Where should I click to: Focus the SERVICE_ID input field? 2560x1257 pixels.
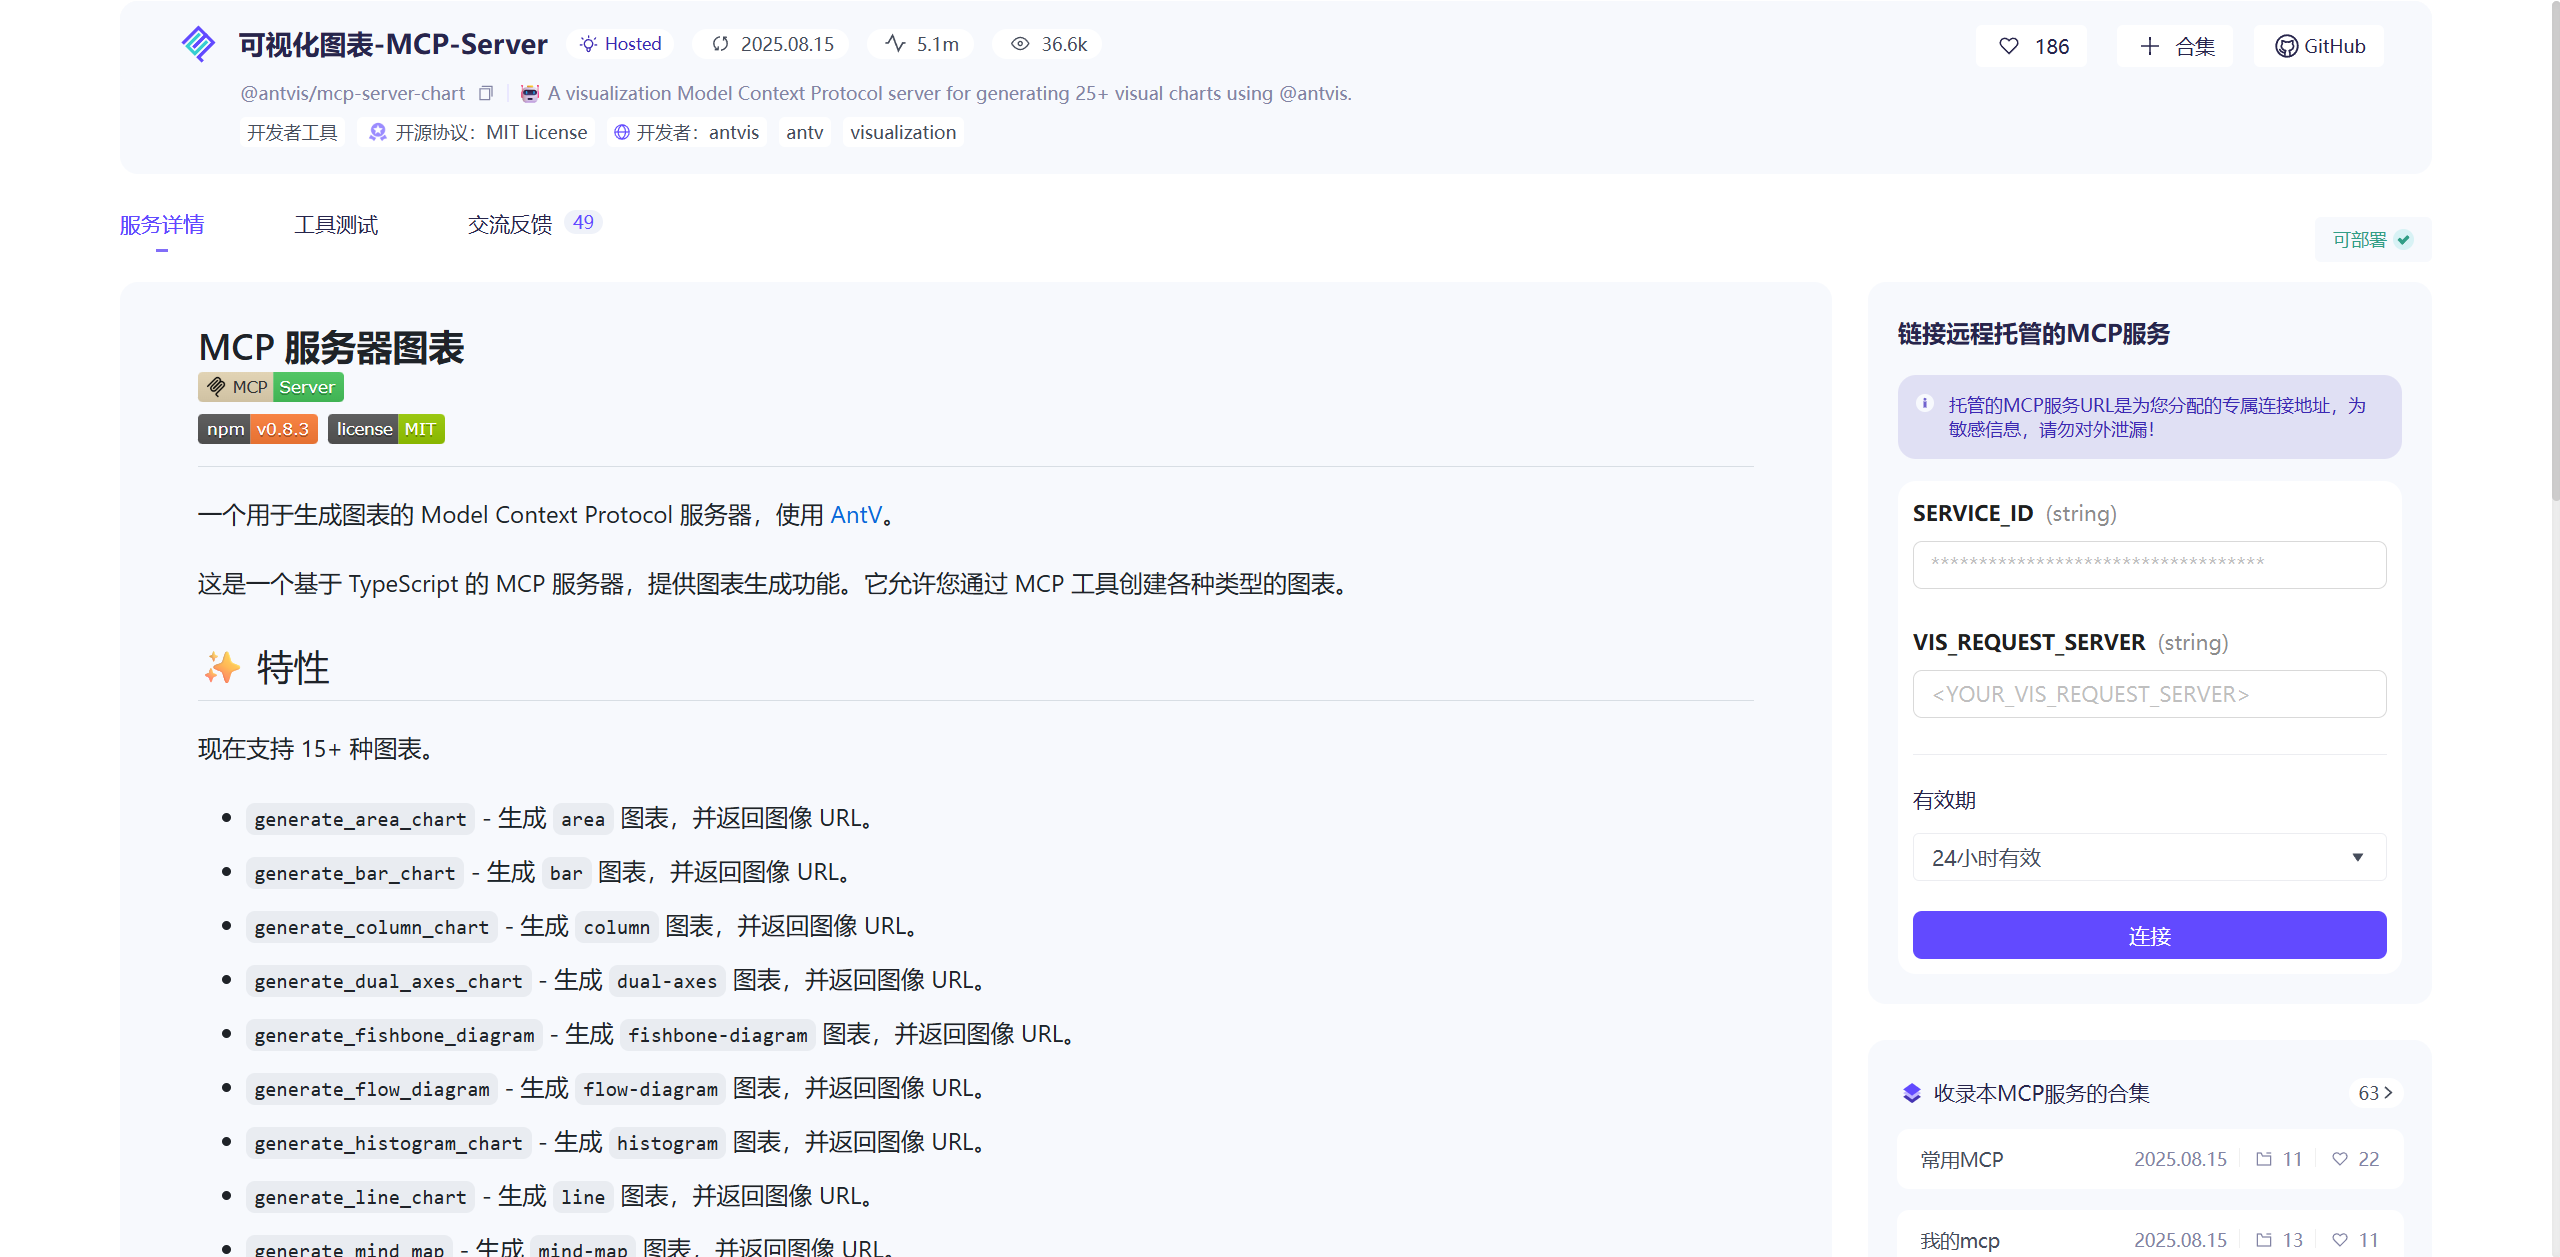click(x=2149, y=565)
